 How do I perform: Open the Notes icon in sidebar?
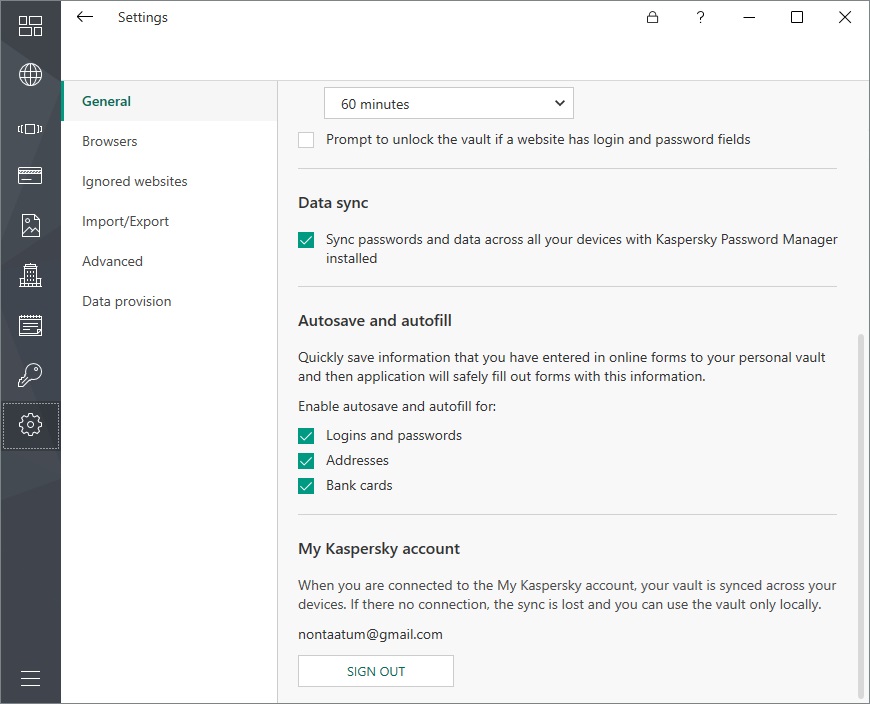(x=30, y=325)
